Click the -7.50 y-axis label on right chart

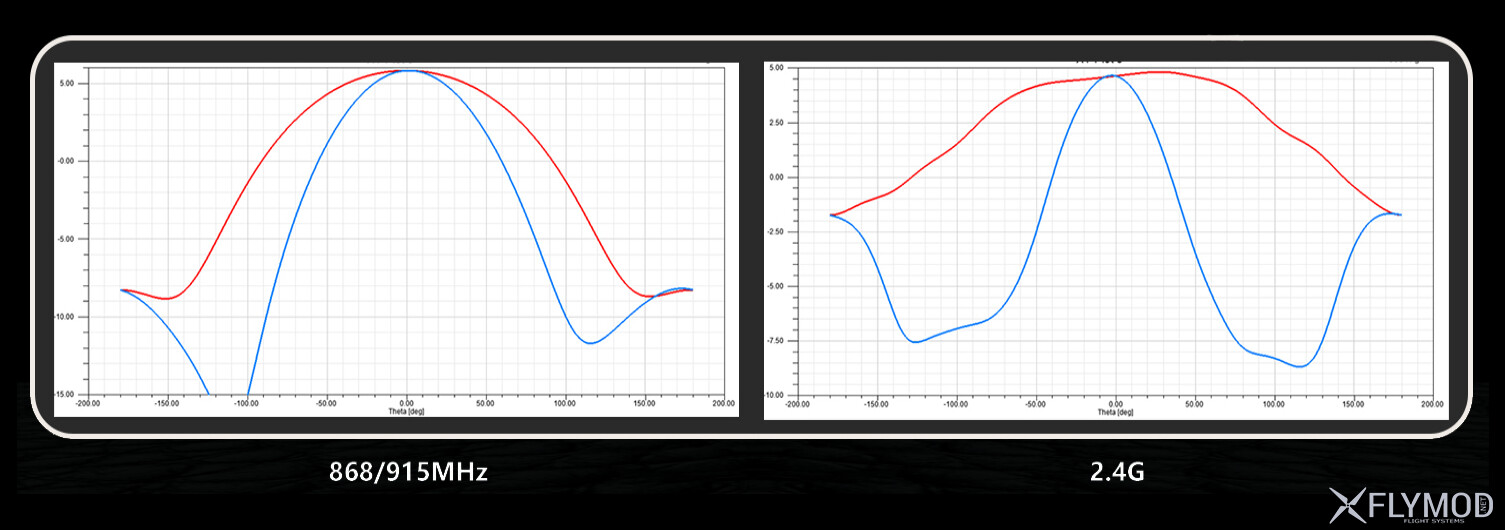774,341
